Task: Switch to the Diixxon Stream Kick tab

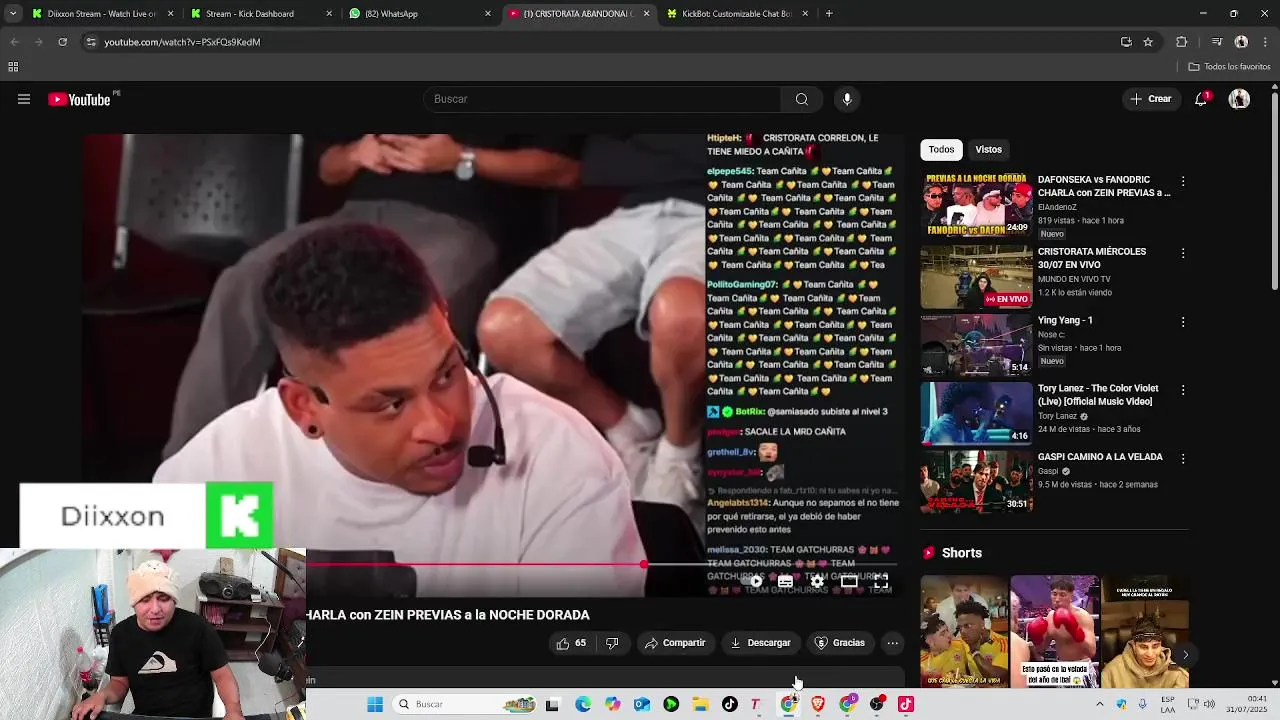Action: pos(100,14)
